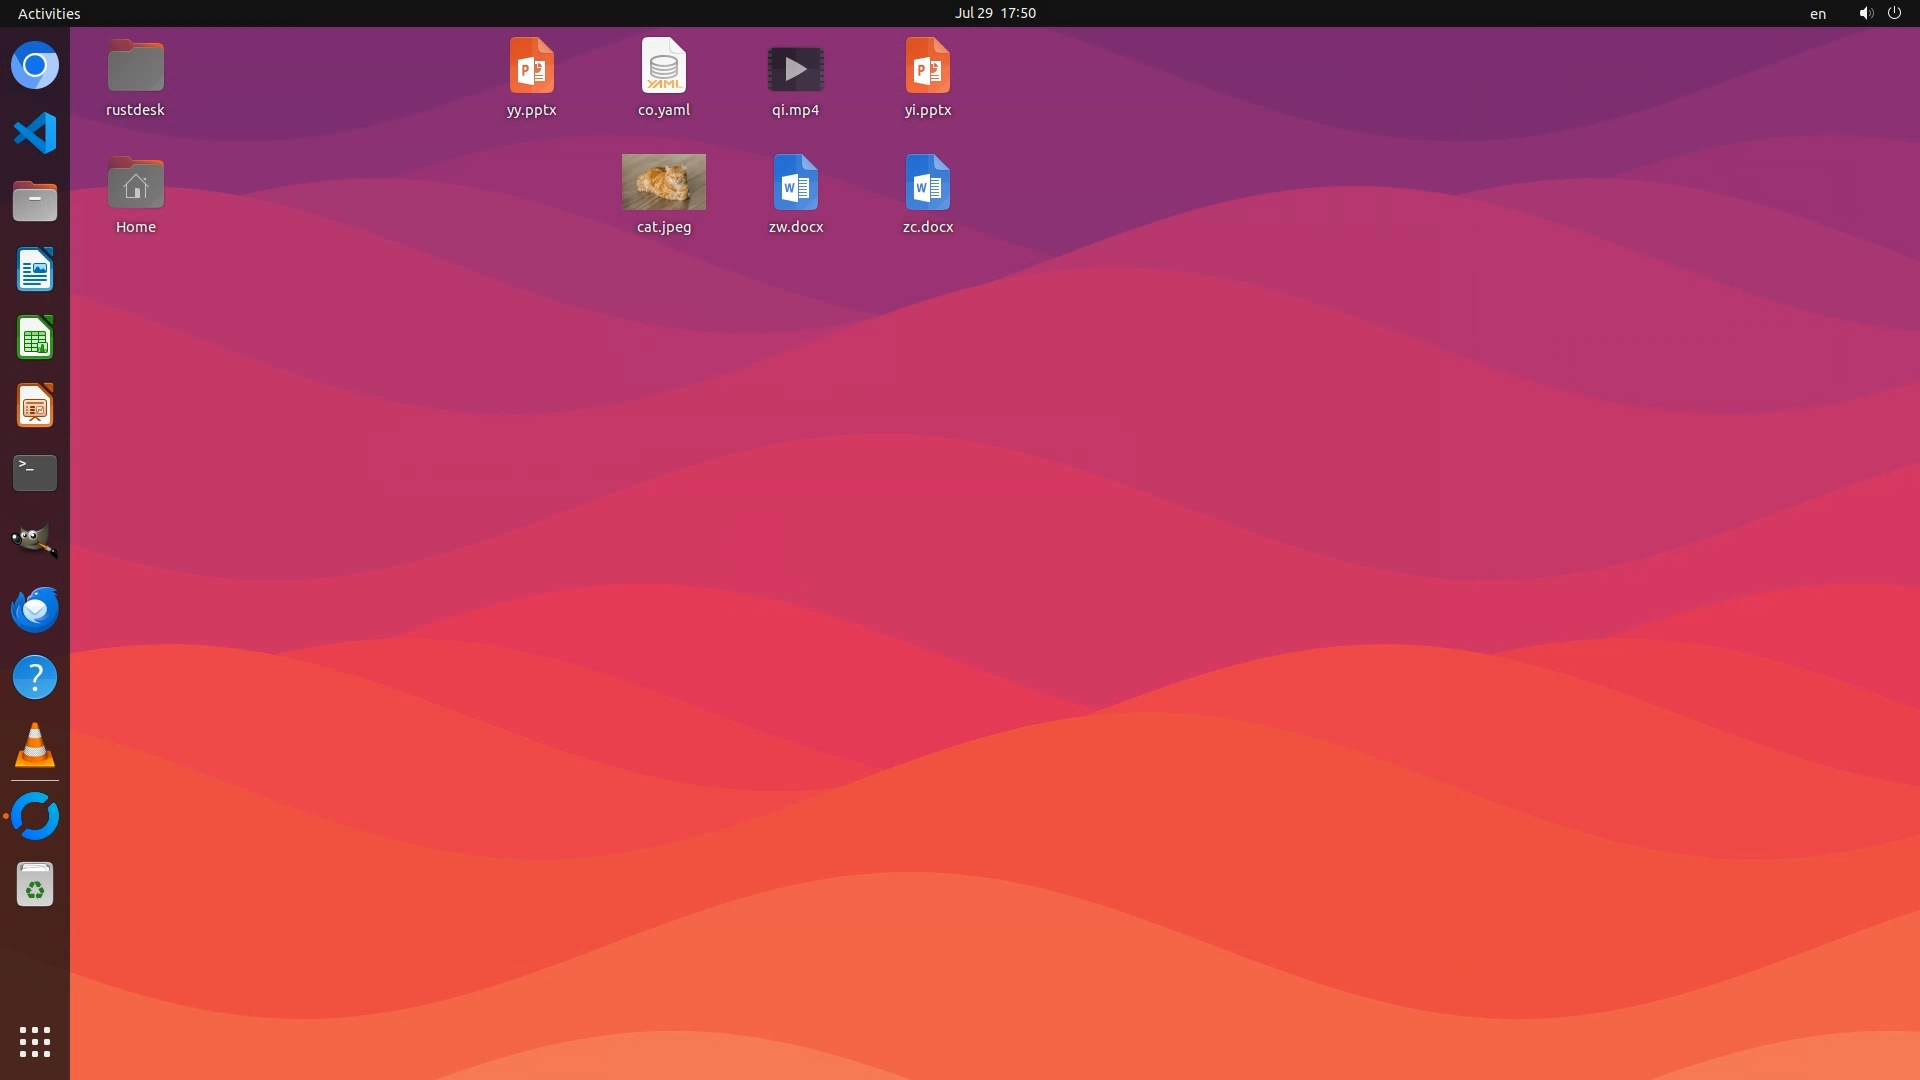This screenshot has width=1920, height=1080.
Task: Select the qi.mp4 video file
Action: [x=795, y=69]
